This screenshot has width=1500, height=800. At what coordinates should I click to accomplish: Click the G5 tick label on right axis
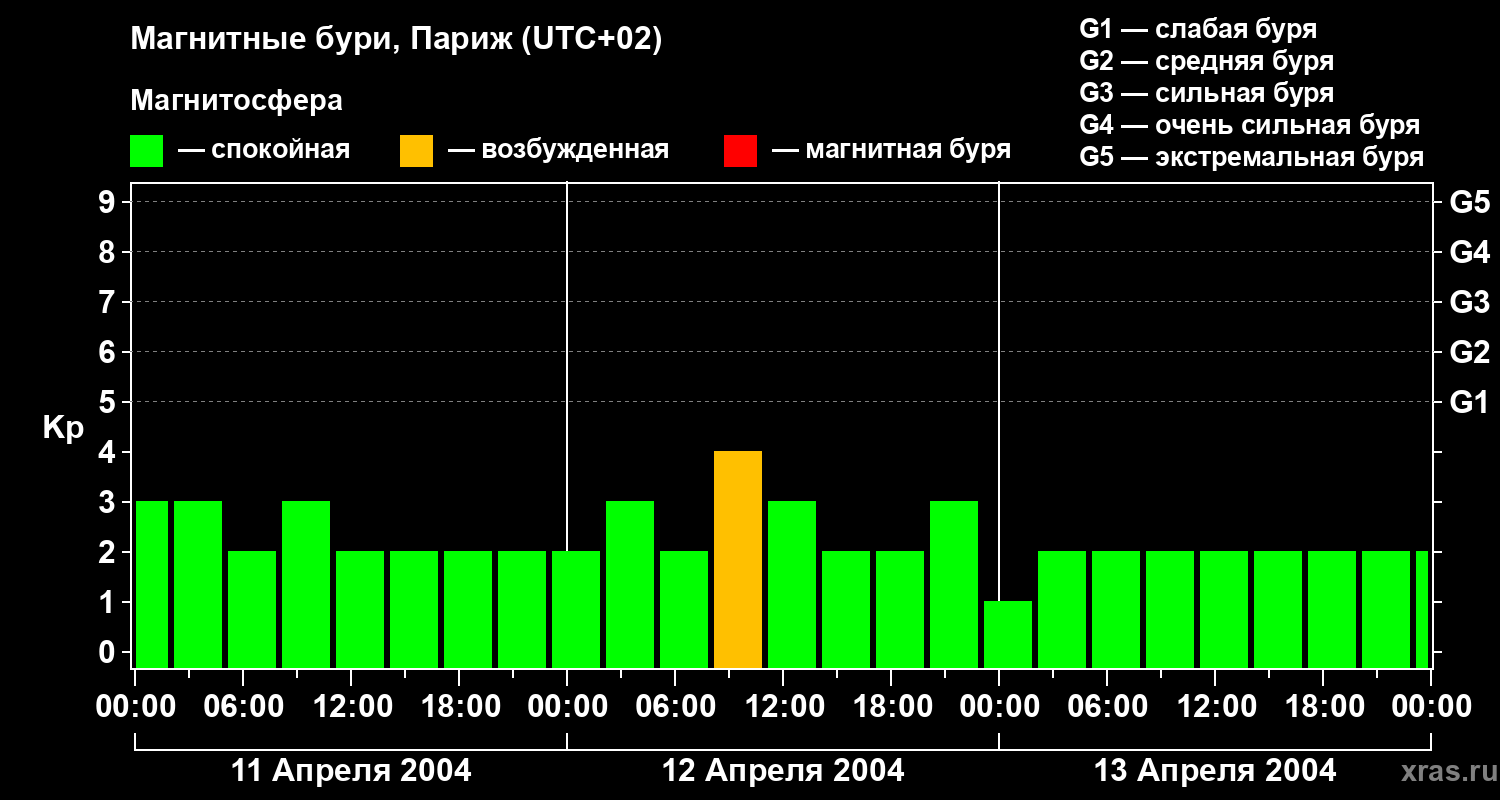pos(1470,202)
